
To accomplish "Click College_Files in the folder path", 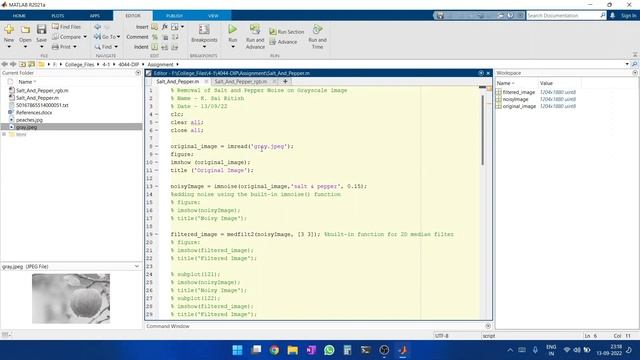I will 79,64.
